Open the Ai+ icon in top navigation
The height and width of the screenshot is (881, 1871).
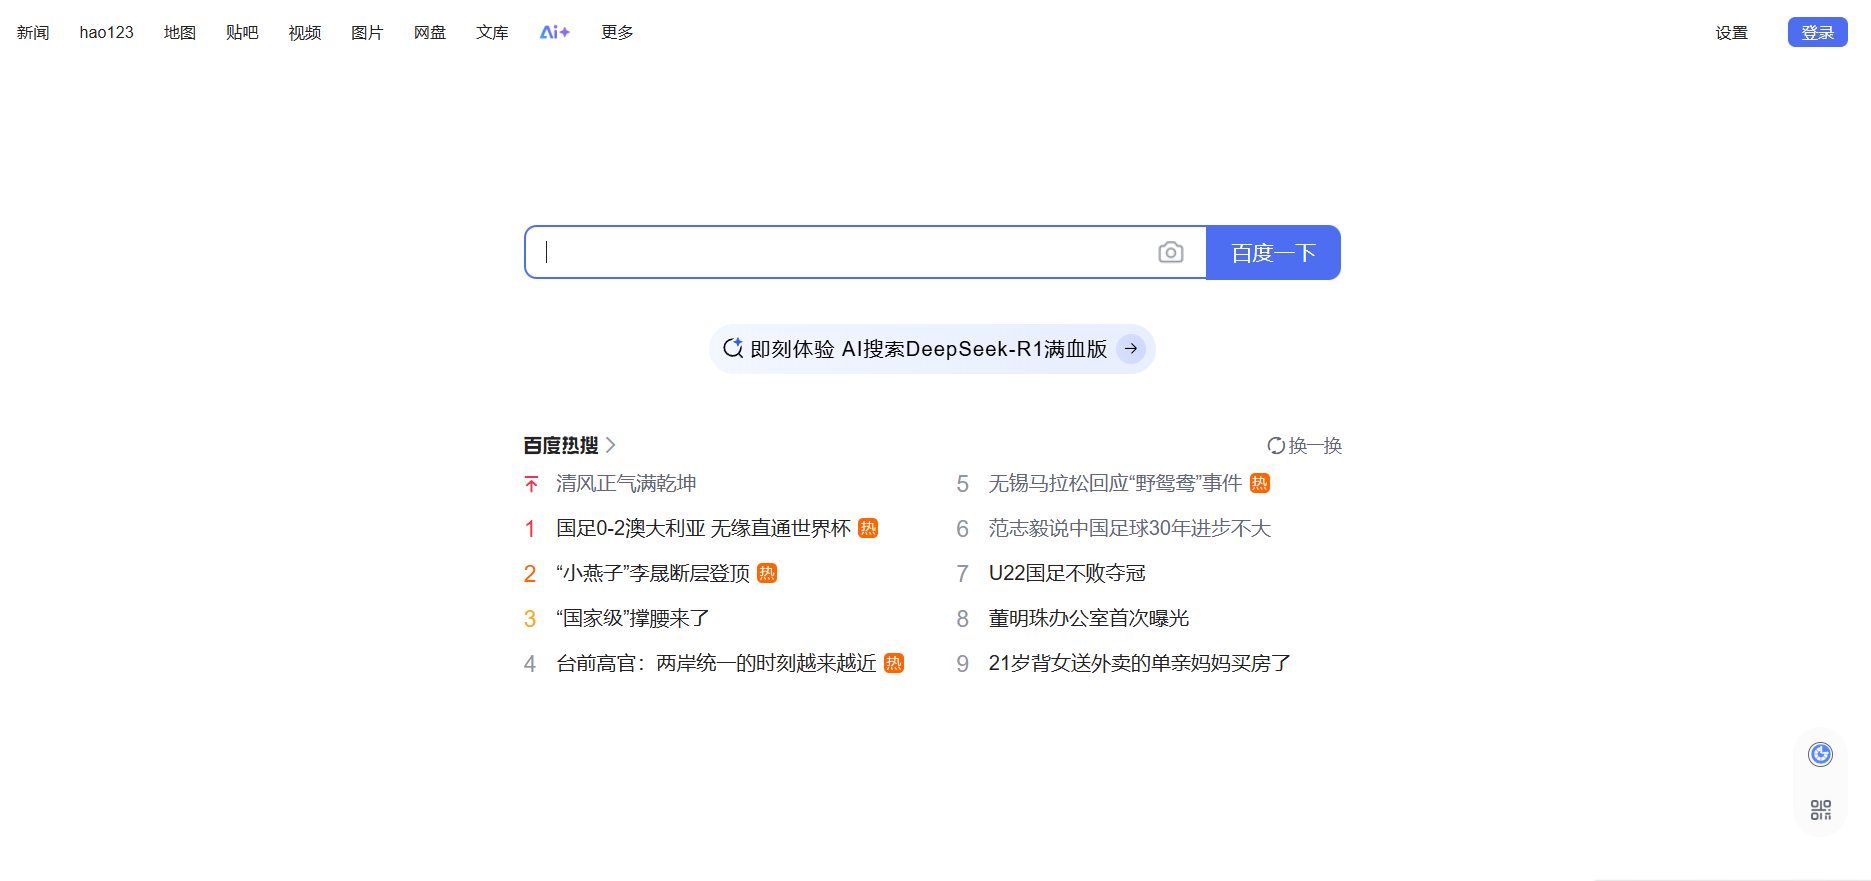[555, 32]
